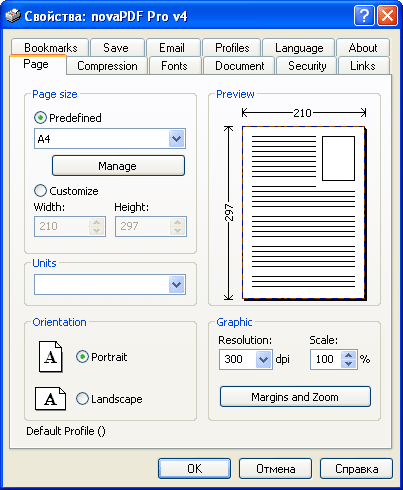The image size is (403, 490).
Task: Go to the About tab
Action: [363, 48]
